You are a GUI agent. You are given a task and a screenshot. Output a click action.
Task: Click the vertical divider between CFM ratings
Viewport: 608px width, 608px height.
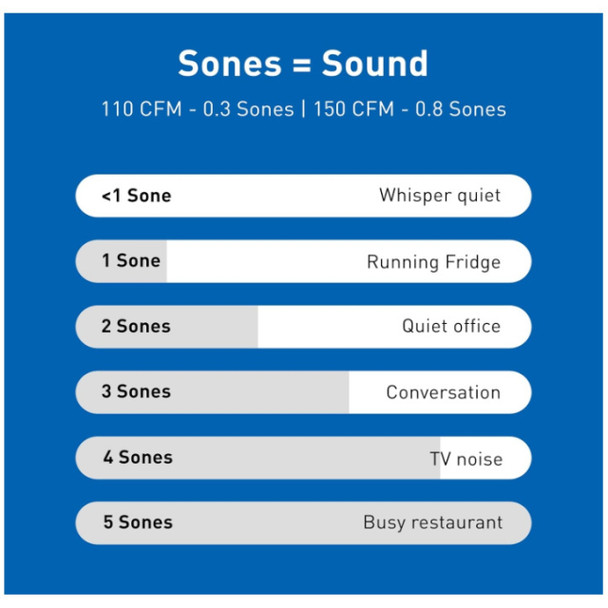304,109
